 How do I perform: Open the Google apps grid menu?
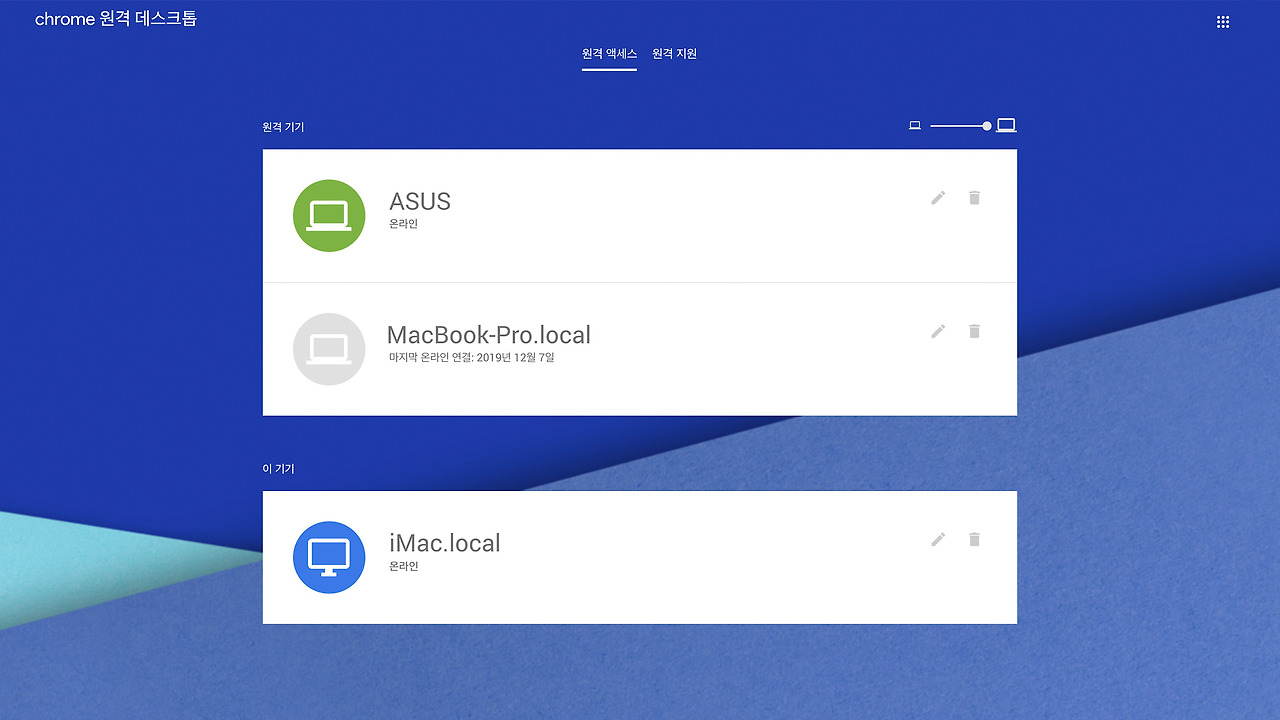click(x=1222, y=21)
